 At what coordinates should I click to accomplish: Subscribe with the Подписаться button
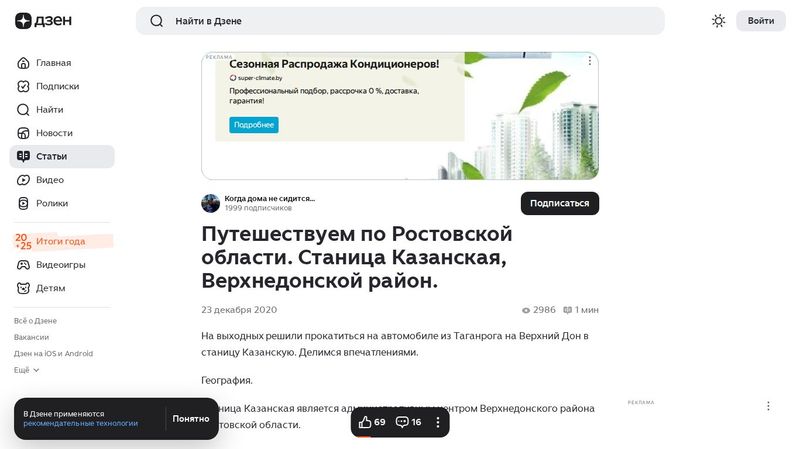(559, 203)
